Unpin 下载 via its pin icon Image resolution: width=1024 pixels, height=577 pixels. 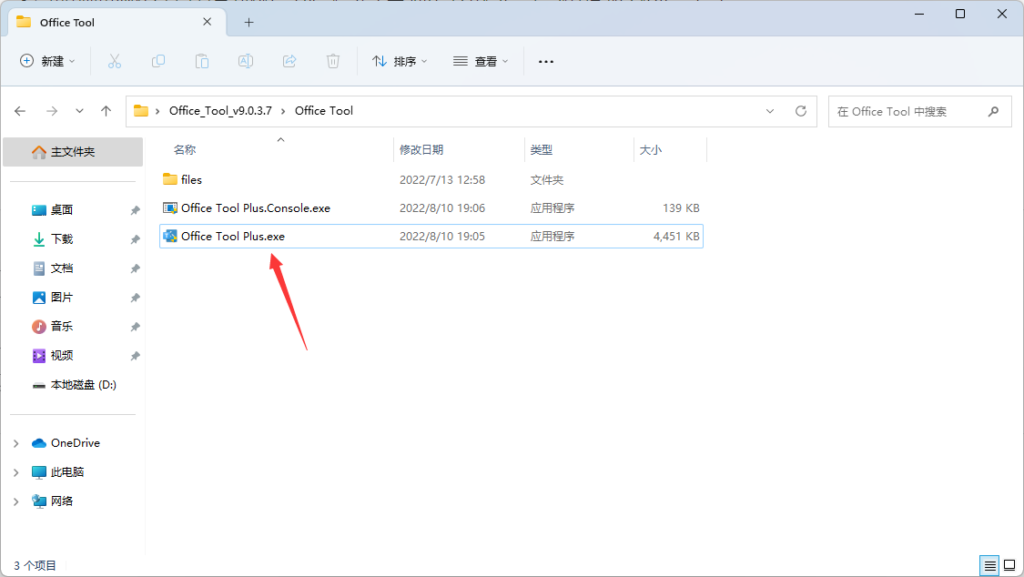[135, 240]
